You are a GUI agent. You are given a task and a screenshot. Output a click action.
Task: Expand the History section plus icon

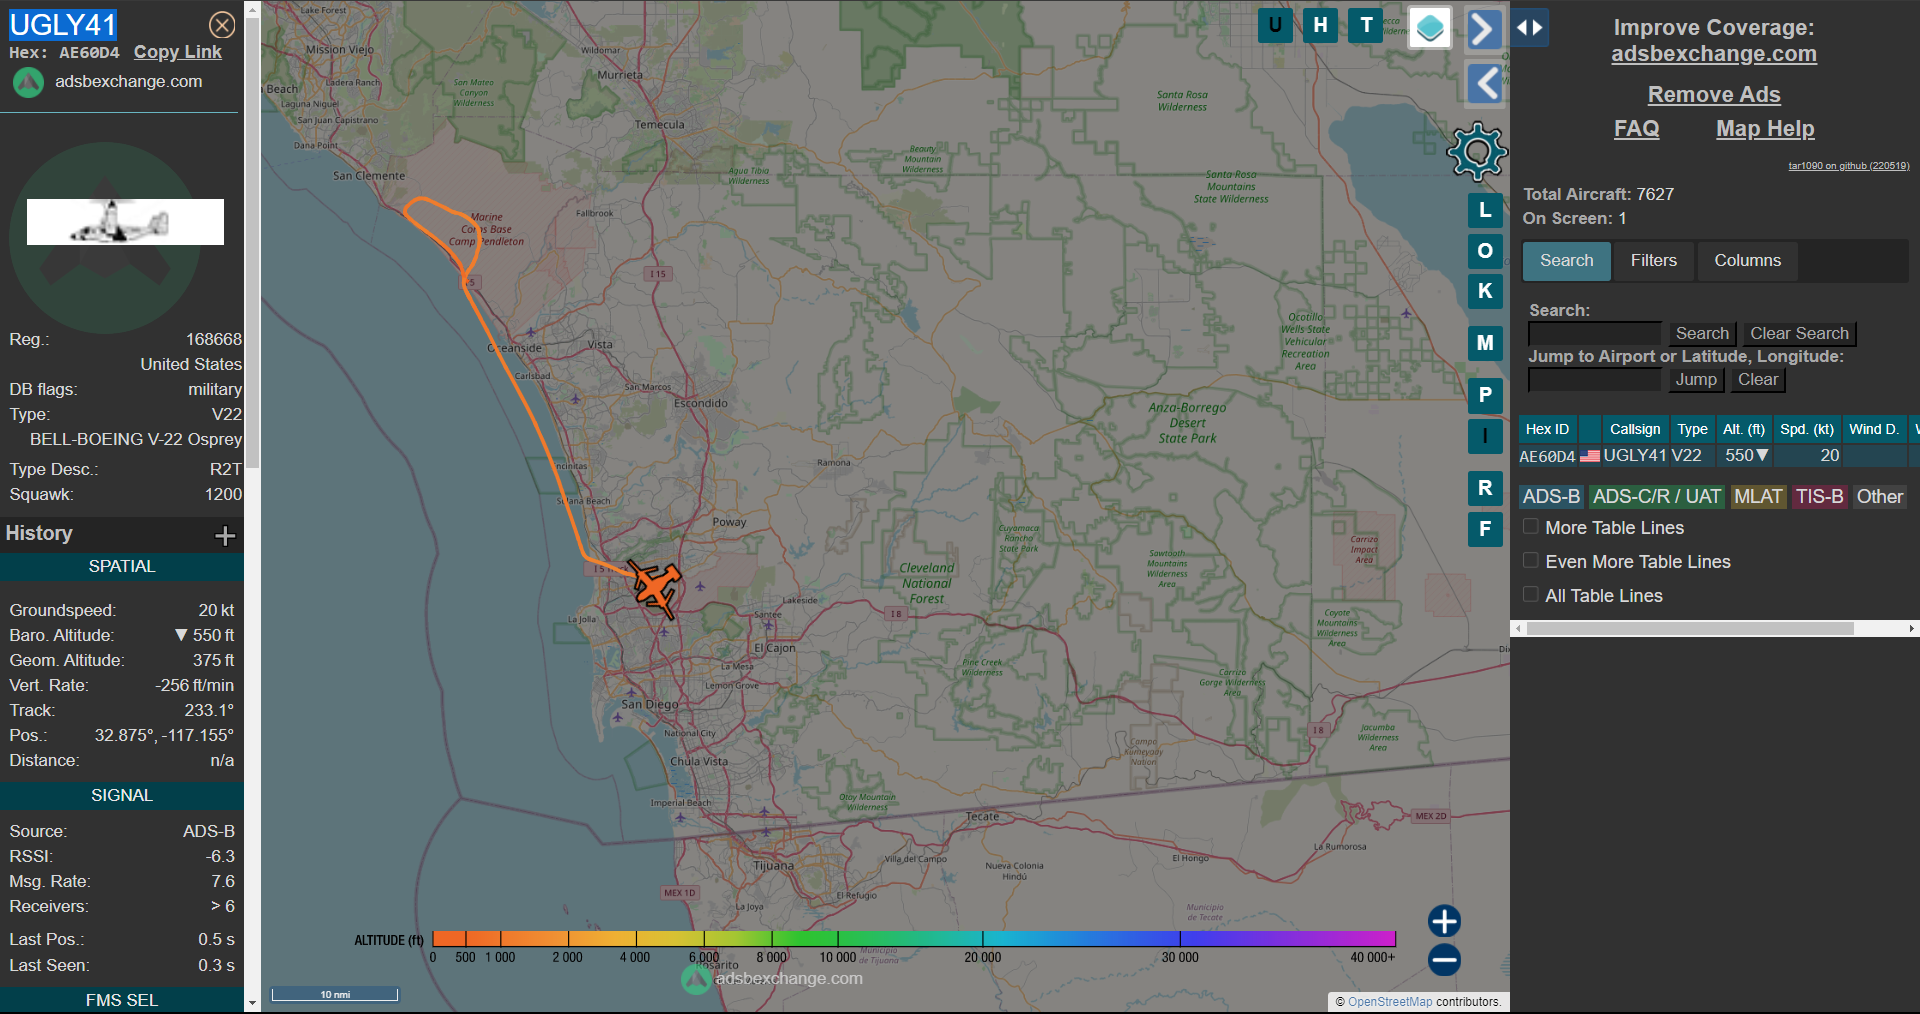[x=225, y=535]
